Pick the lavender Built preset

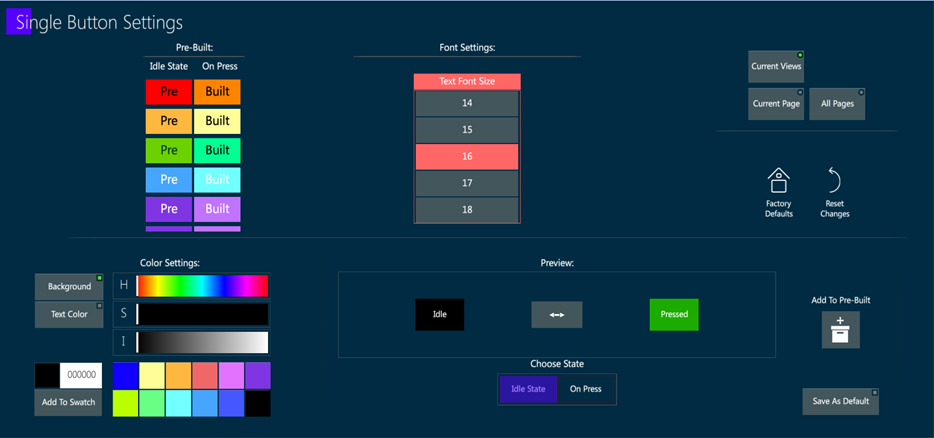coord(217,209)
